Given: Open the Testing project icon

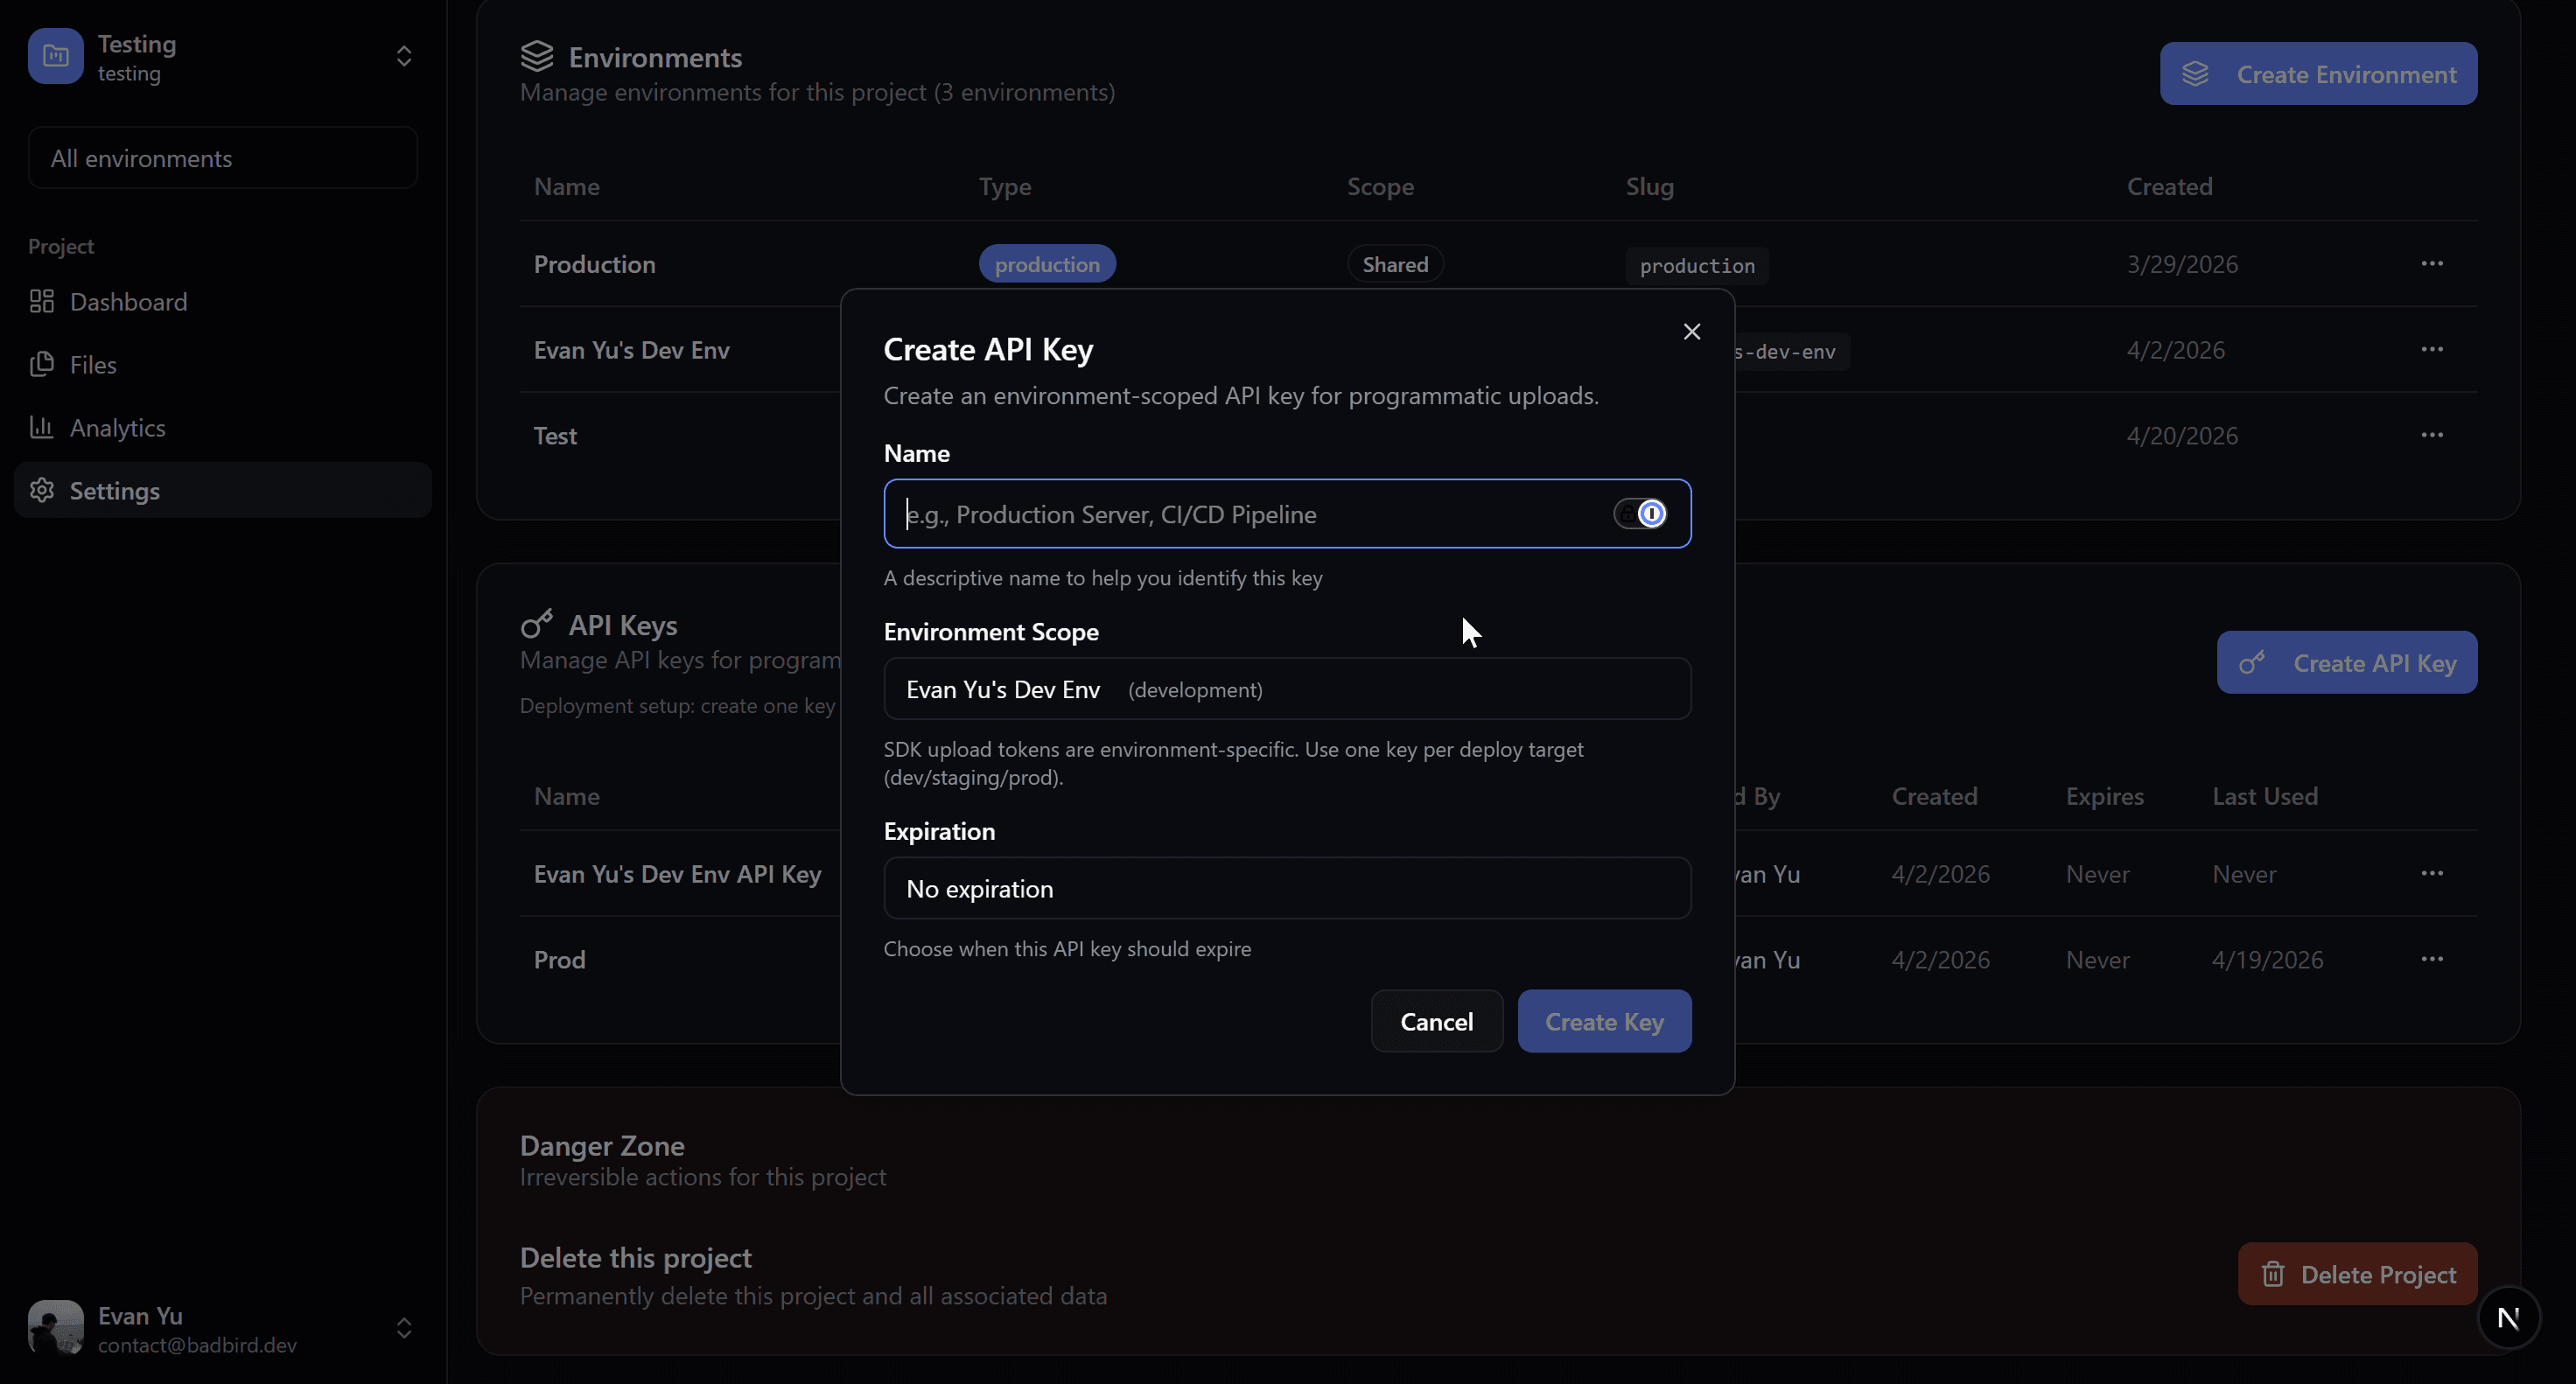Looking at the screenshot, I should pos(56,56).
